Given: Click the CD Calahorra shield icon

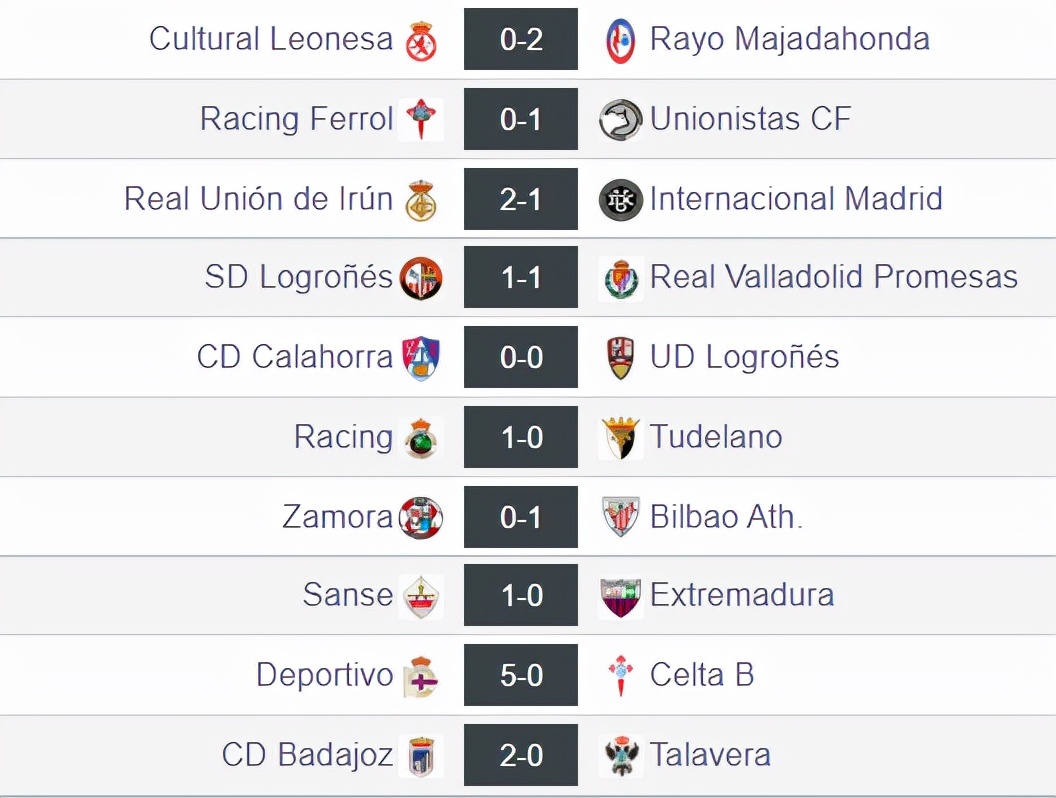Looking at the screenshot, I should pyautogui.click(x=421, y=357).
